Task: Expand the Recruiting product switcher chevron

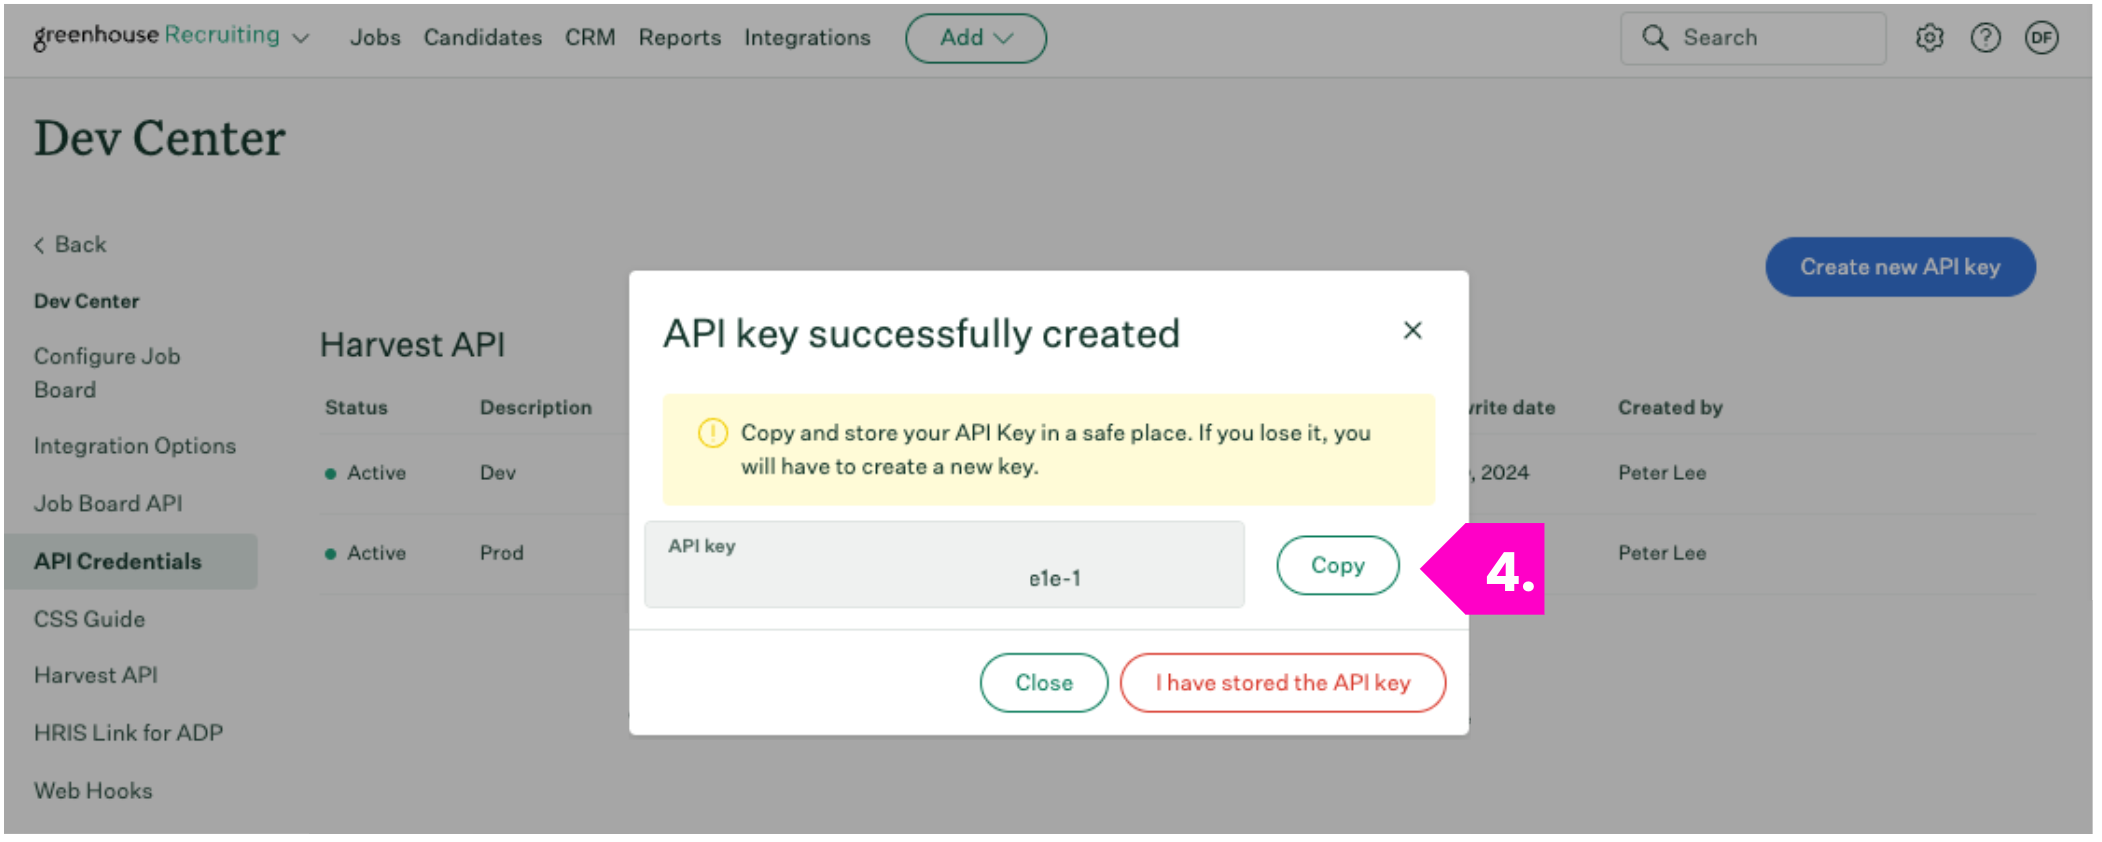Action: 300,38
